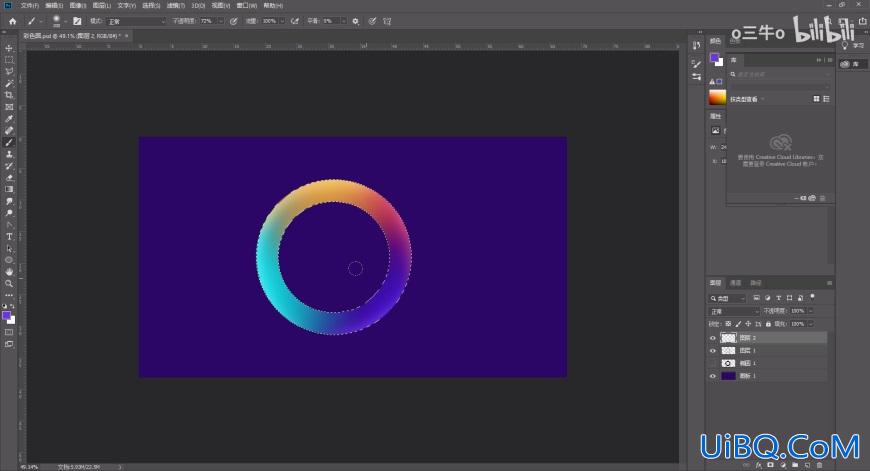The image size is (870, 471).
Task: Select the Crop tool
Action: 9,95
